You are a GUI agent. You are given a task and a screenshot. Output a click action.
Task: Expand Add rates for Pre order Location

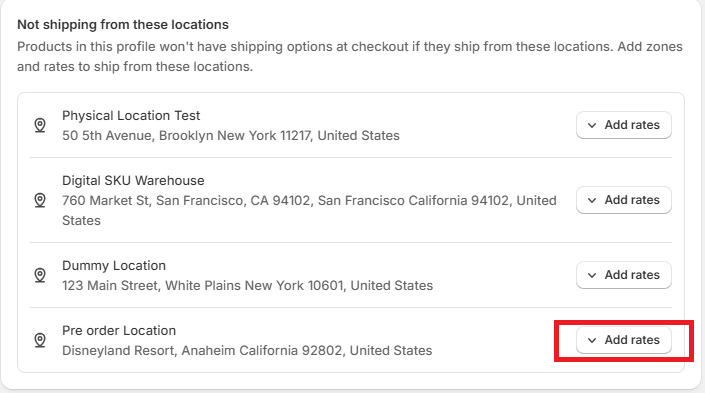click(x=624, y=340)
